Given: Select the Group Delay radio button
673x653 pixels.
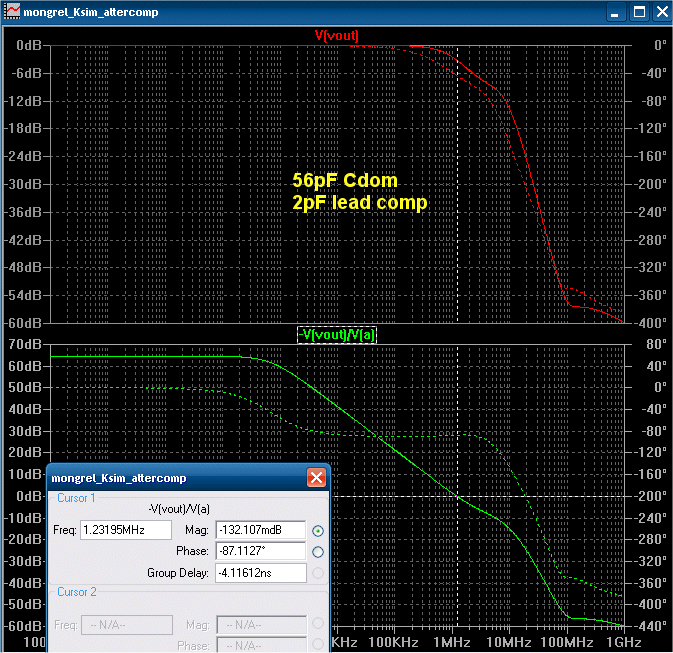Looking at the screenshot, I should 318,573.
